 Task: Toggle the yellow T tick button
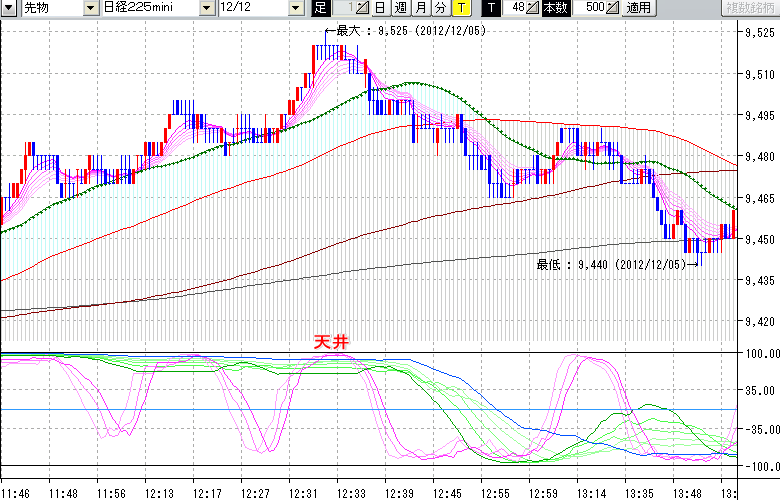pyautogui.click(x=460, y=8)
